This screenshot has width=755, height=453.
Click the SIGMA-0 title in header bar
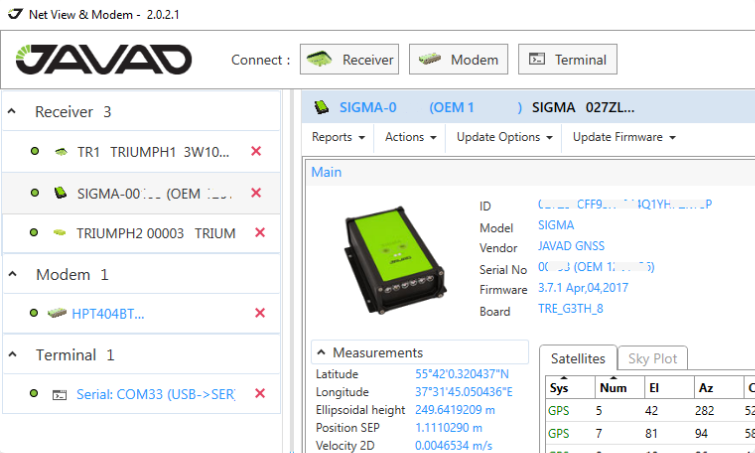tap(368, 107)
